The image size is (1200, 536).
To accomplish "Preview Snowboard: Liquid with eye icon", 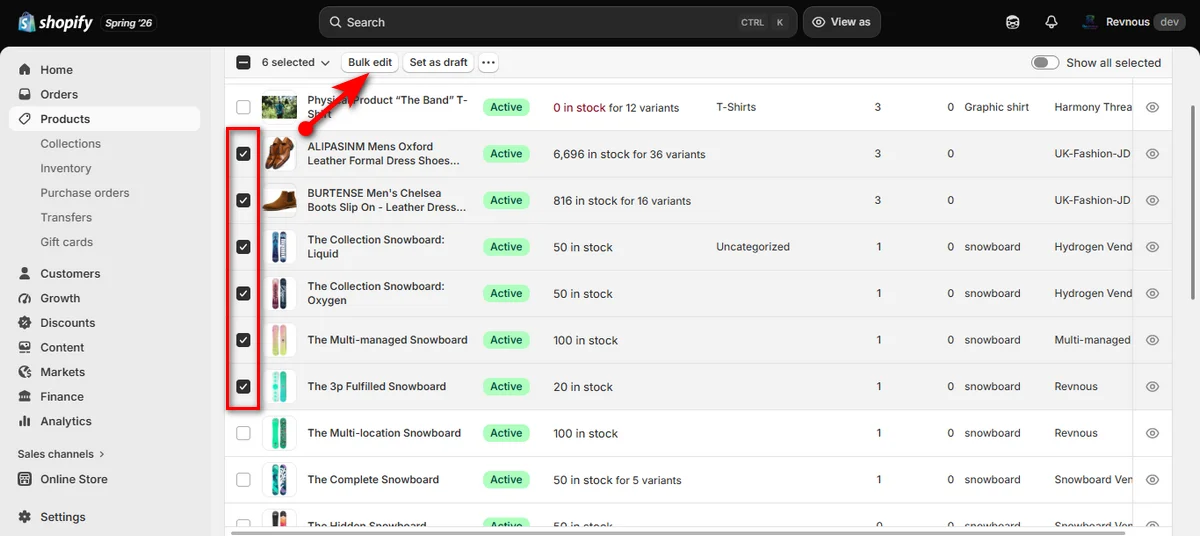I will (1152, 247).
